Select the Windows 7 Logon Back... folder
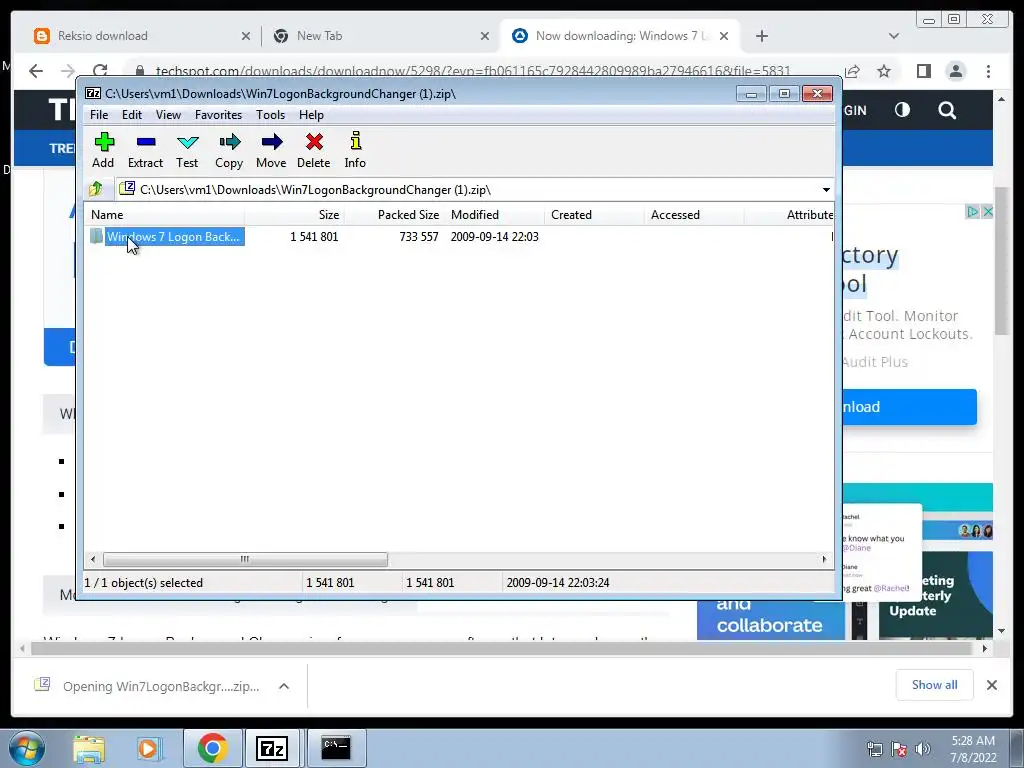The width and height of the screenshot is (1024, 768). click(173, 236)
